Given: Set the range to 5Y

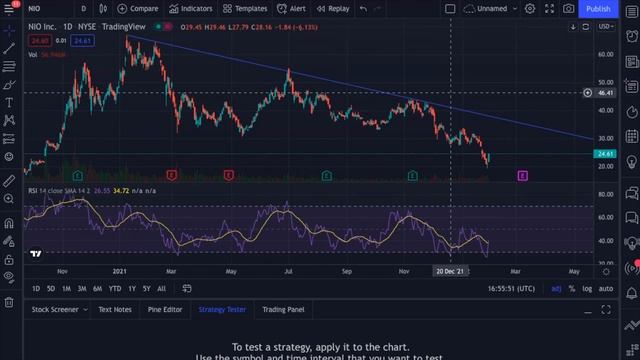Looking at the screenshot, I should 147,289.
